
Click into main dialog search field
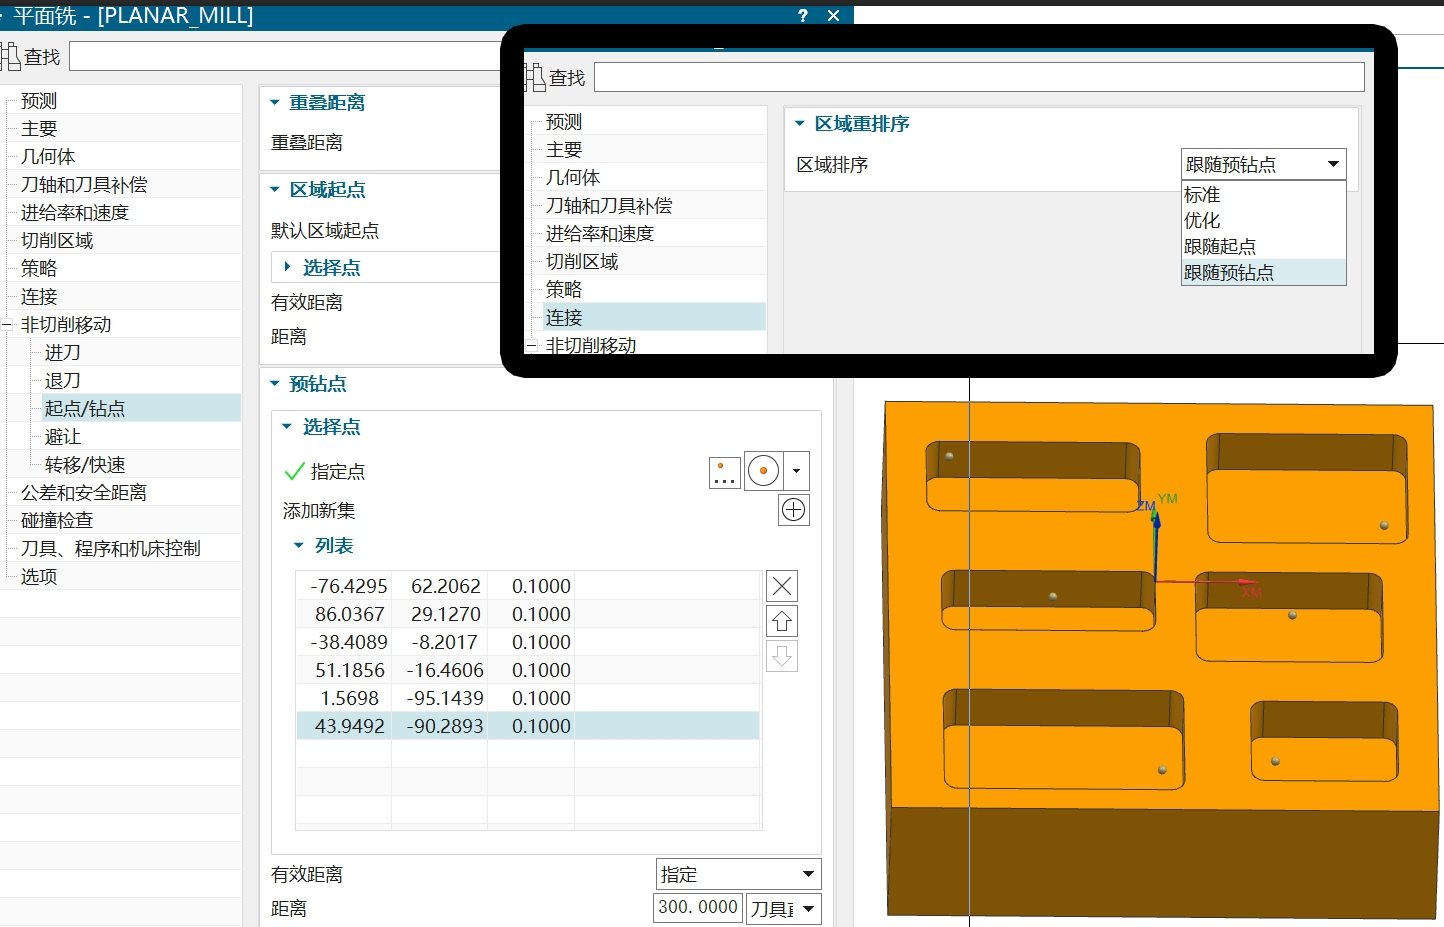point(285,56)
